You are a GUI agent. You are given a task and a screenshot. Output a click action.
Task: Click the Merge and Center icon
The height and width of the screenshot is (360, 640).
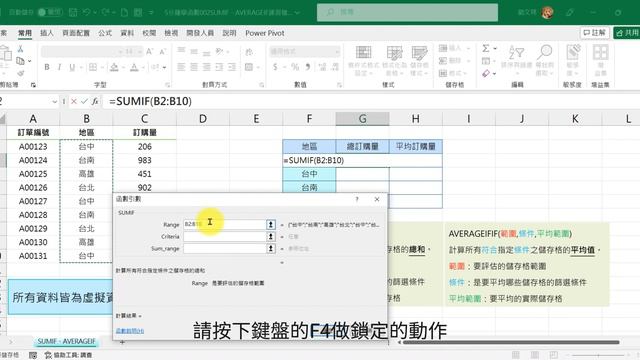click(249, 67)
